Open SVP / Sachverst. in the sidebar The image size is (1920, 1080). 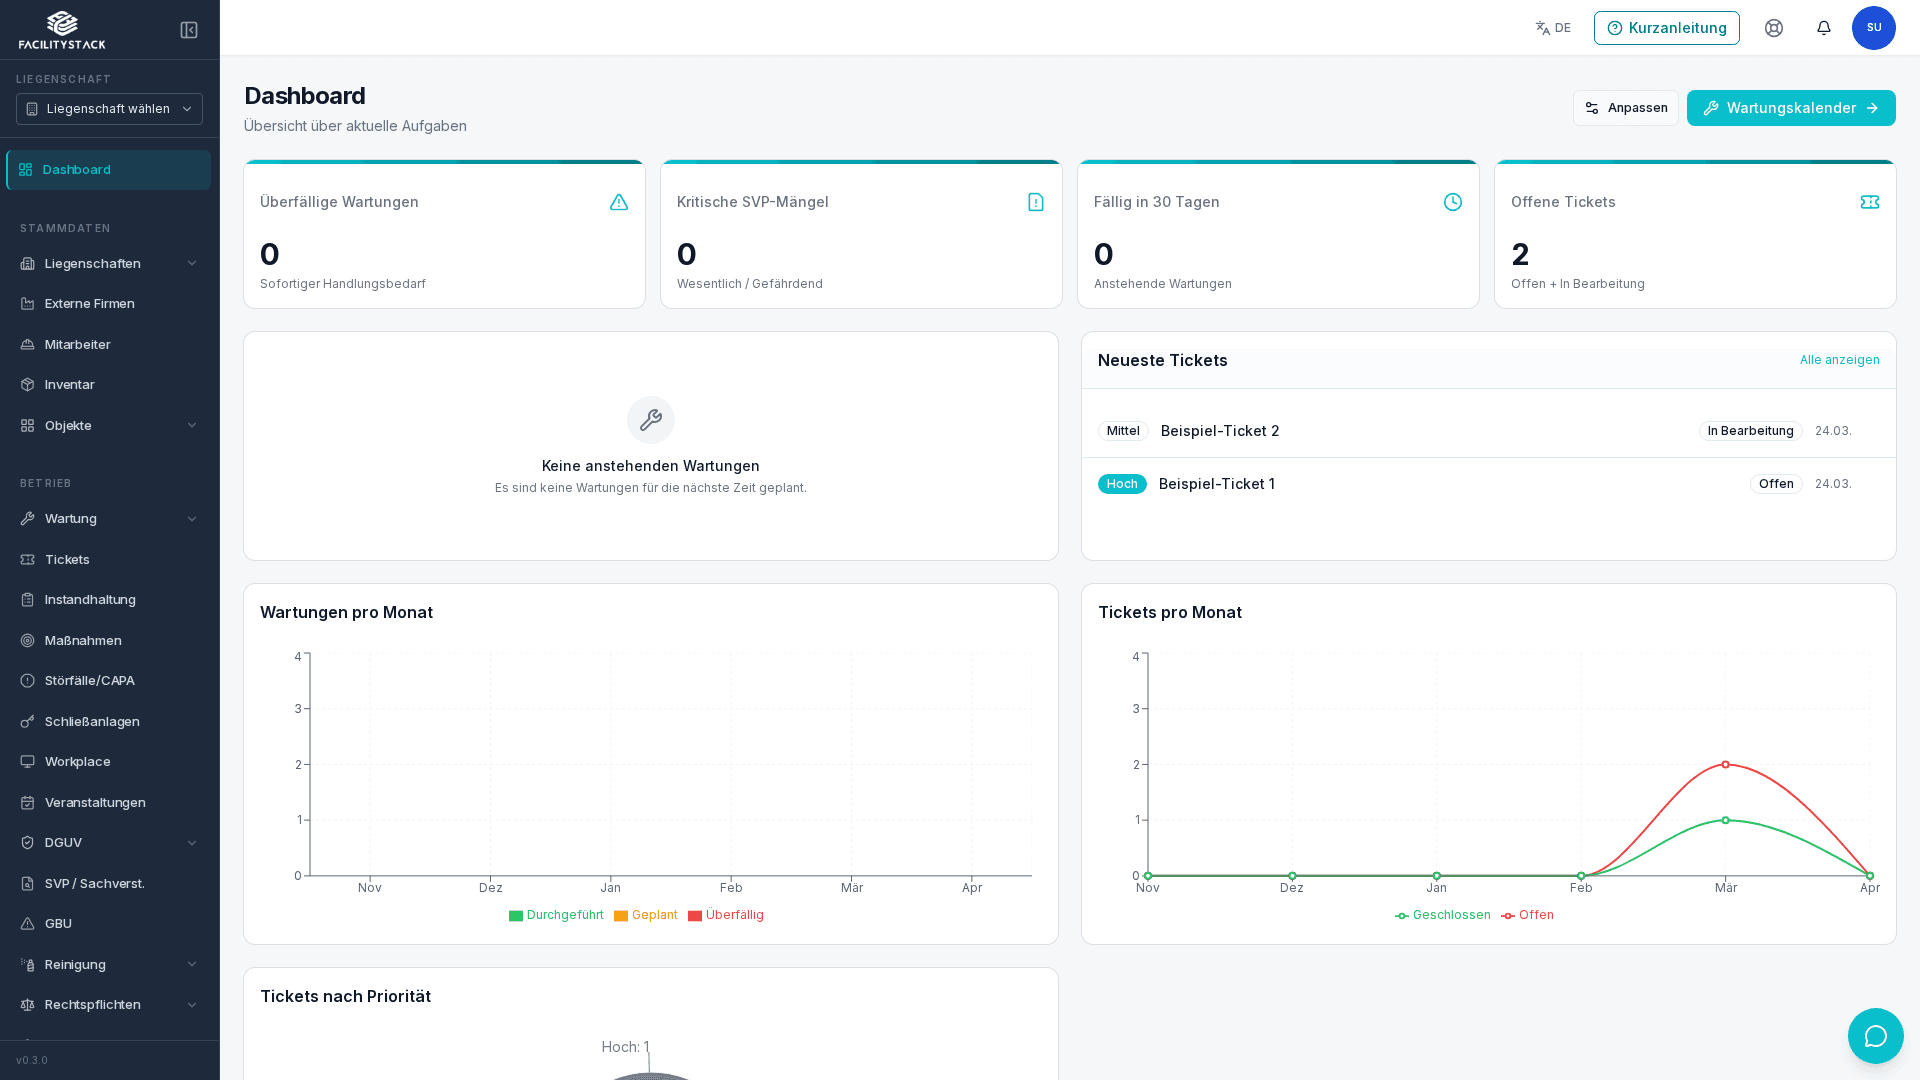coord(109,883)
